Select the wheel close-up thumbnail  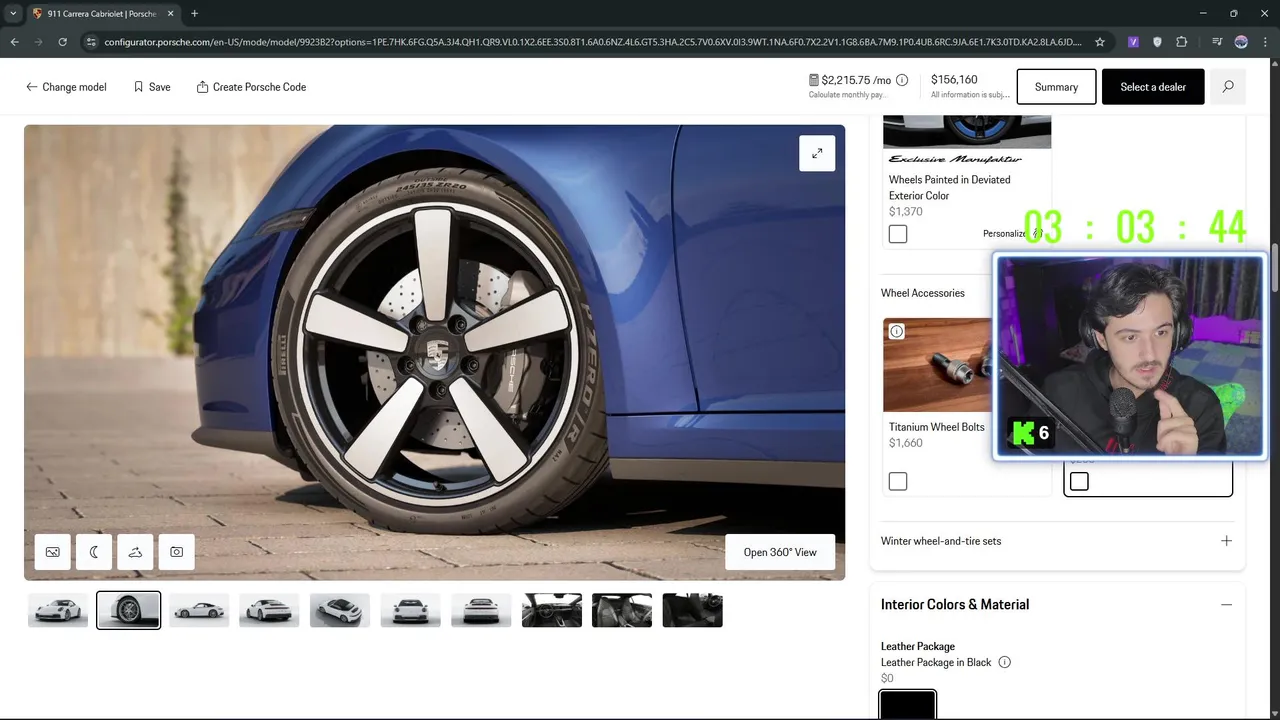click(x=128, y=610)
